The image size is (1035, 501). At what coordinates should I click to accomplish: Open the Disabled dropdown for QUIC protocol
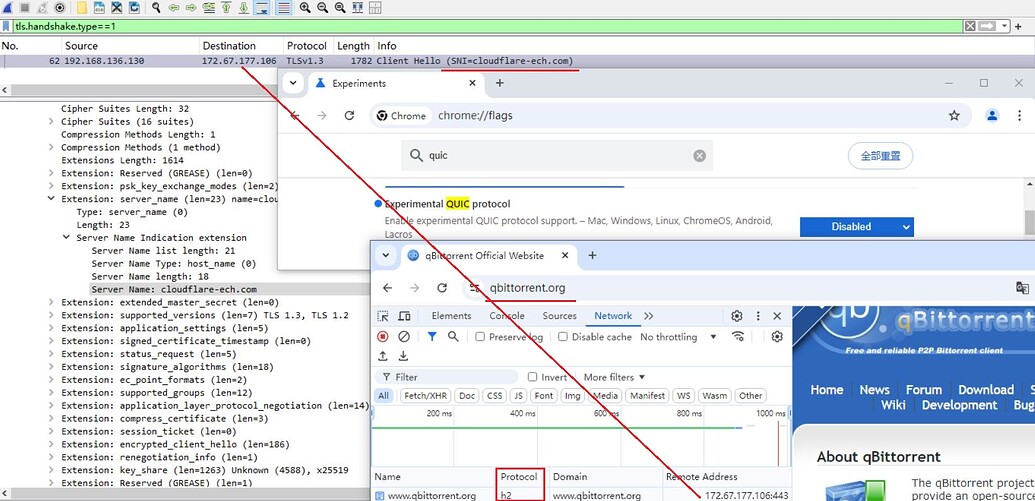(857, 227)
